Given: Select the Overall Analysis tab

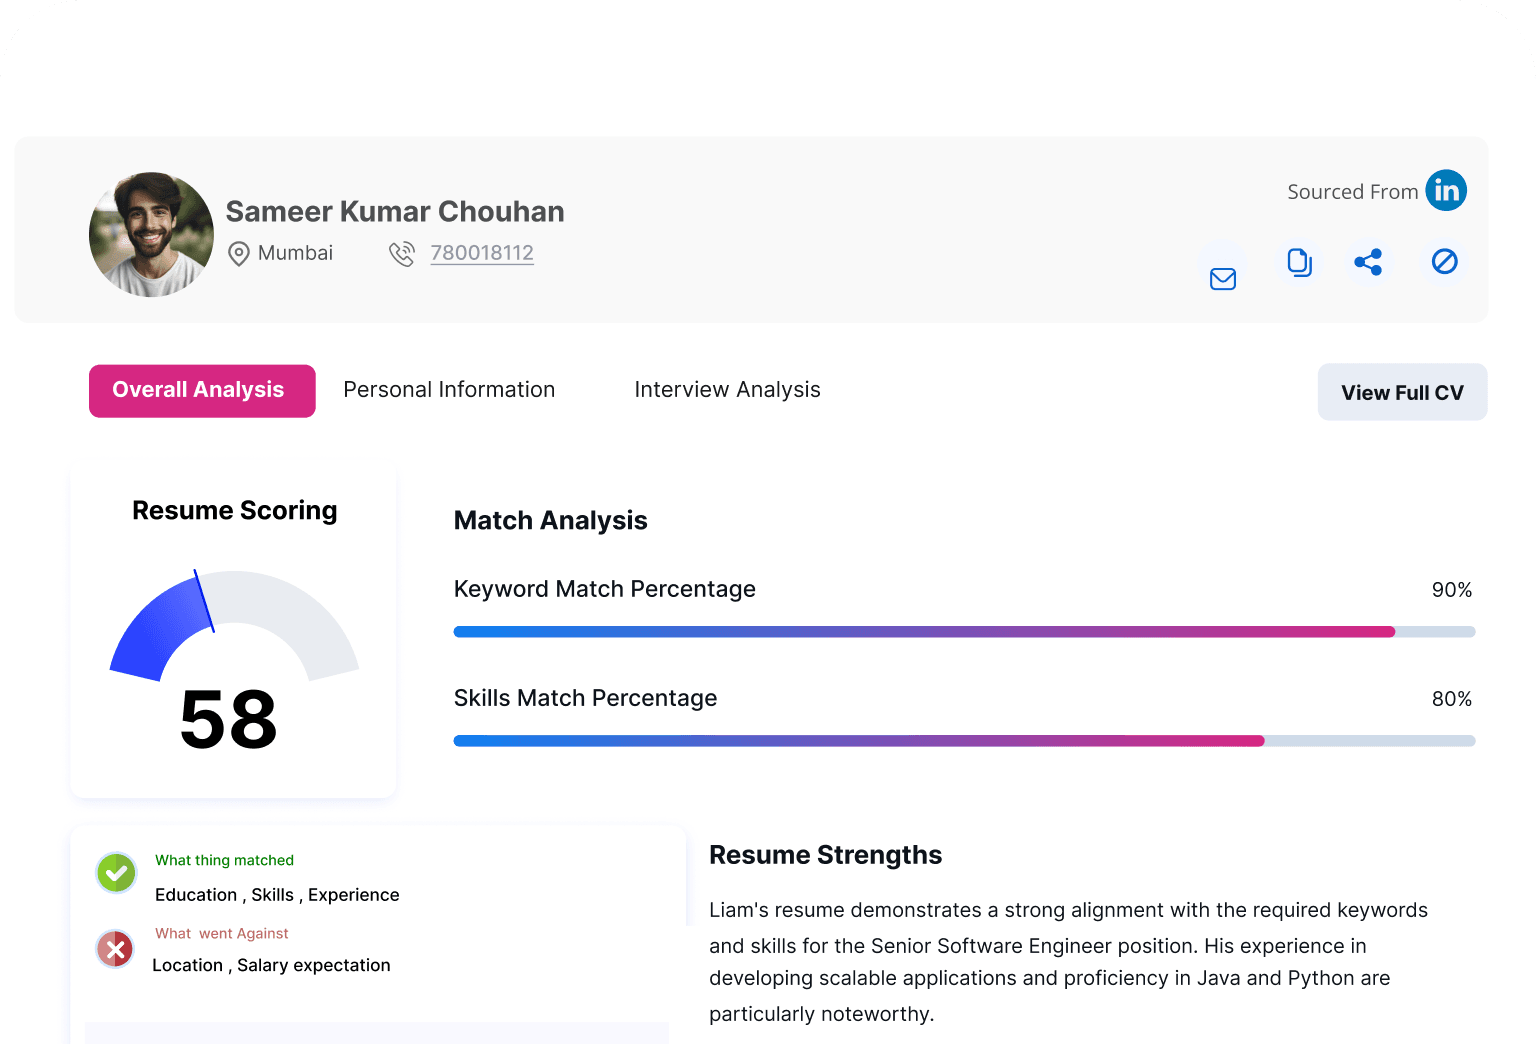Looking at the screenshot, I should pos(201,390).
